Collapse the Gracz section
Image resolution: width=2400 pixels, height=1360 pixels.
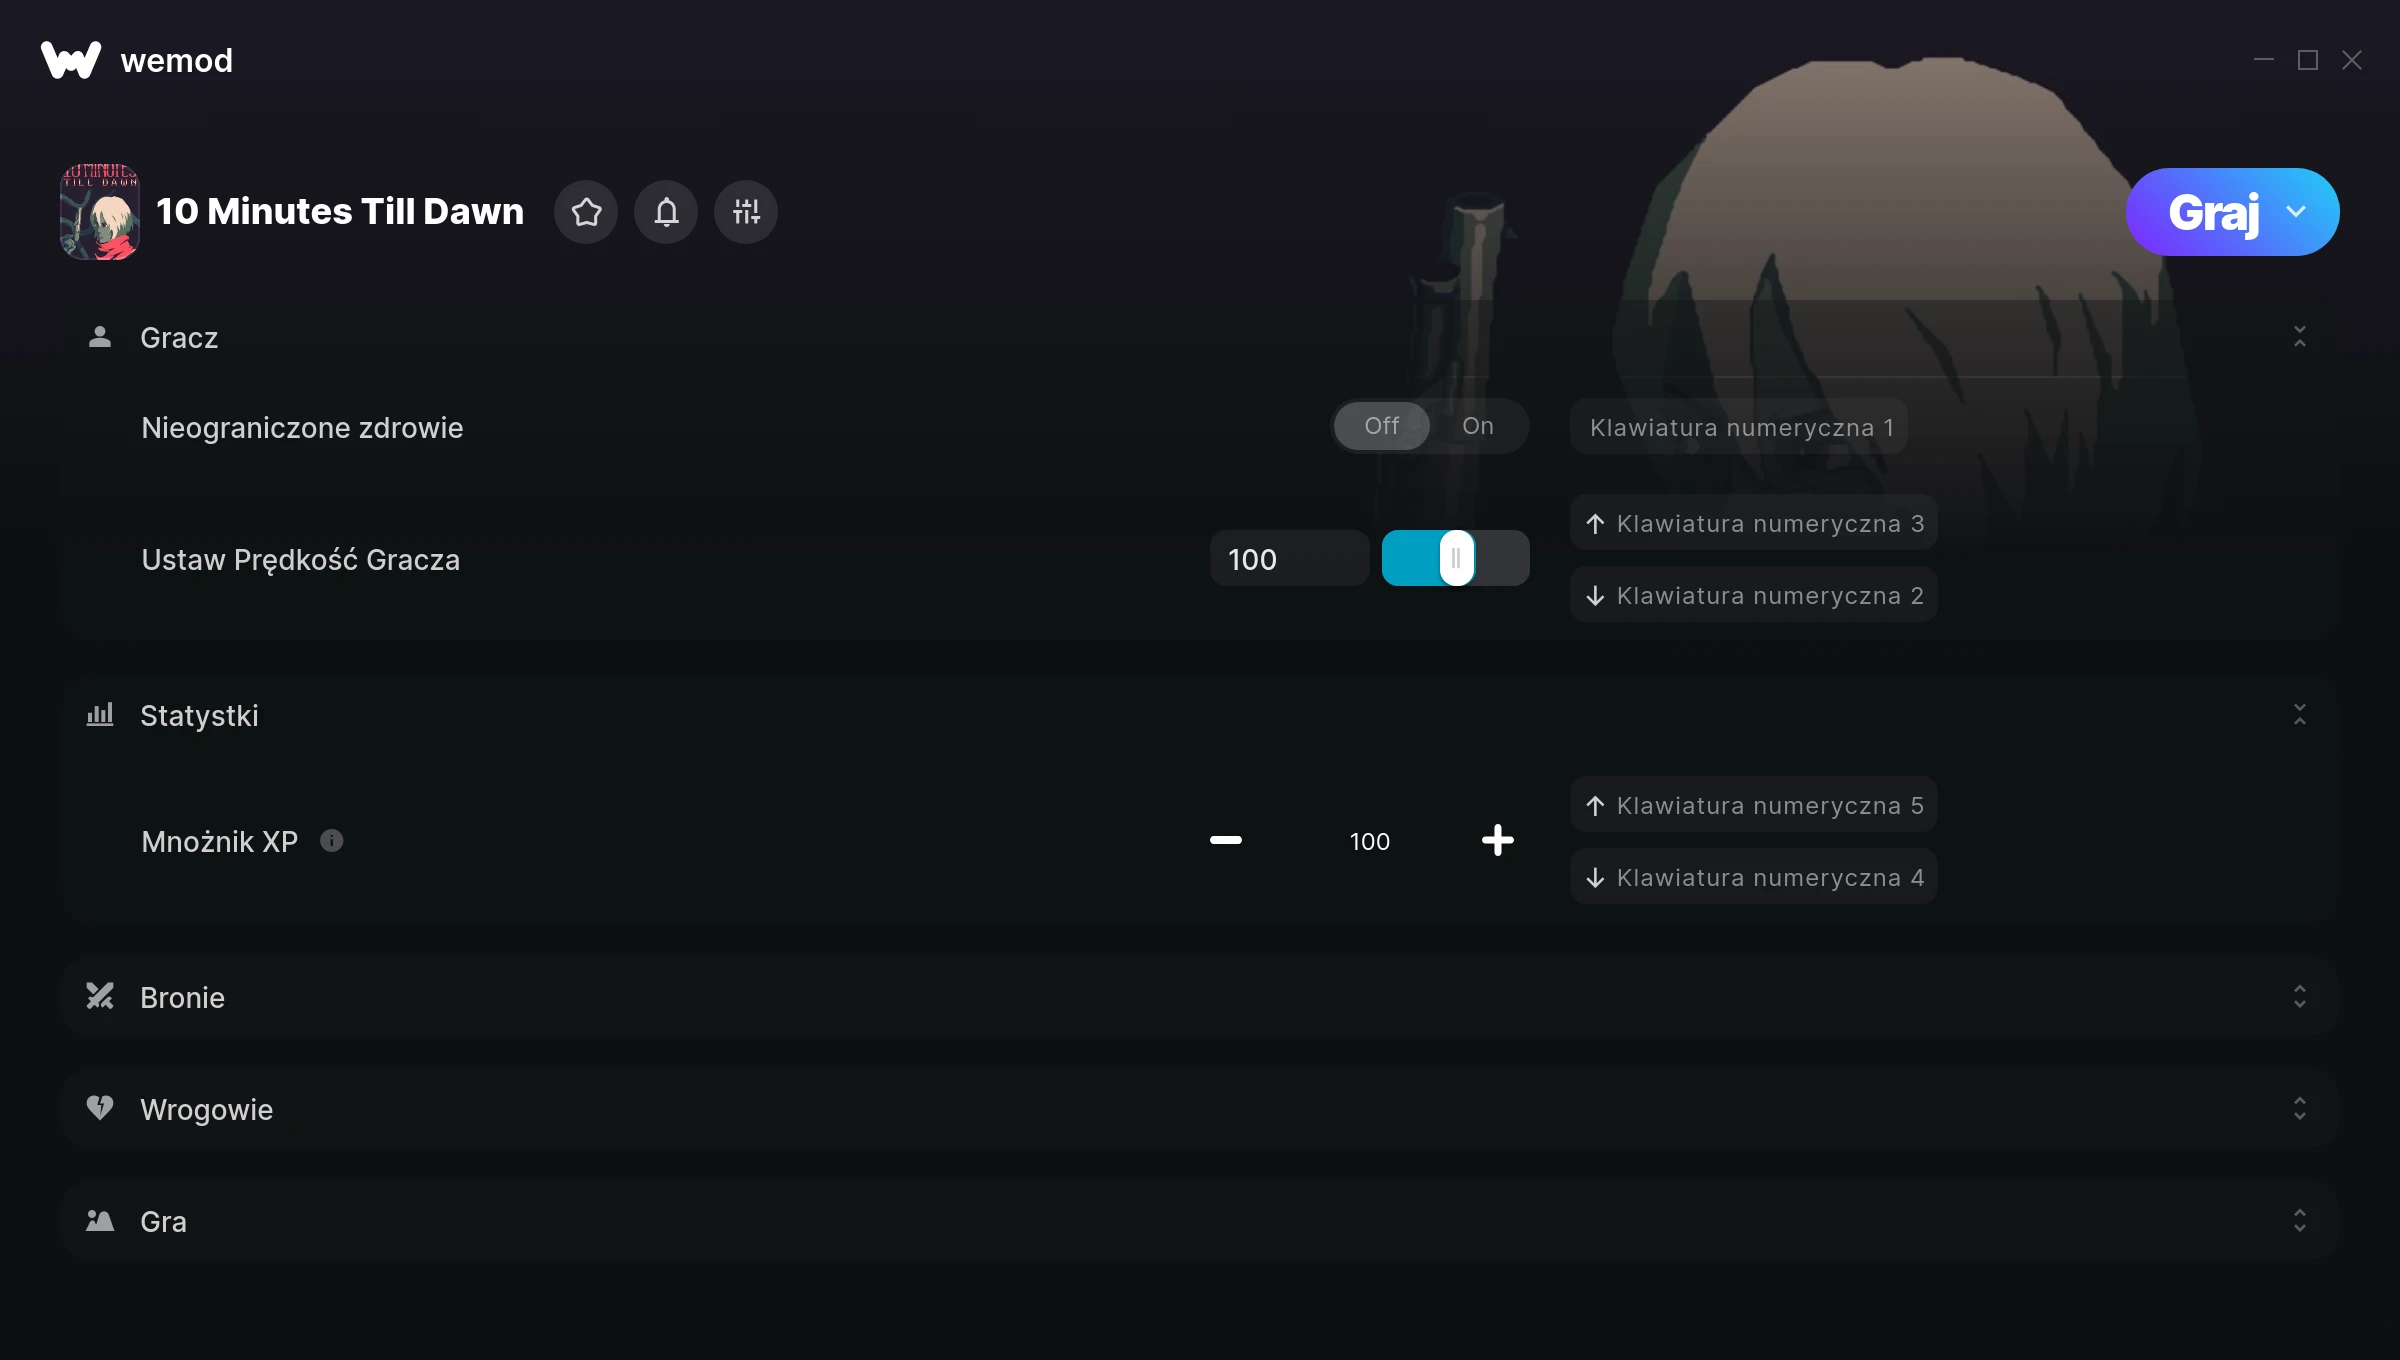click(x=2299, y=337)
